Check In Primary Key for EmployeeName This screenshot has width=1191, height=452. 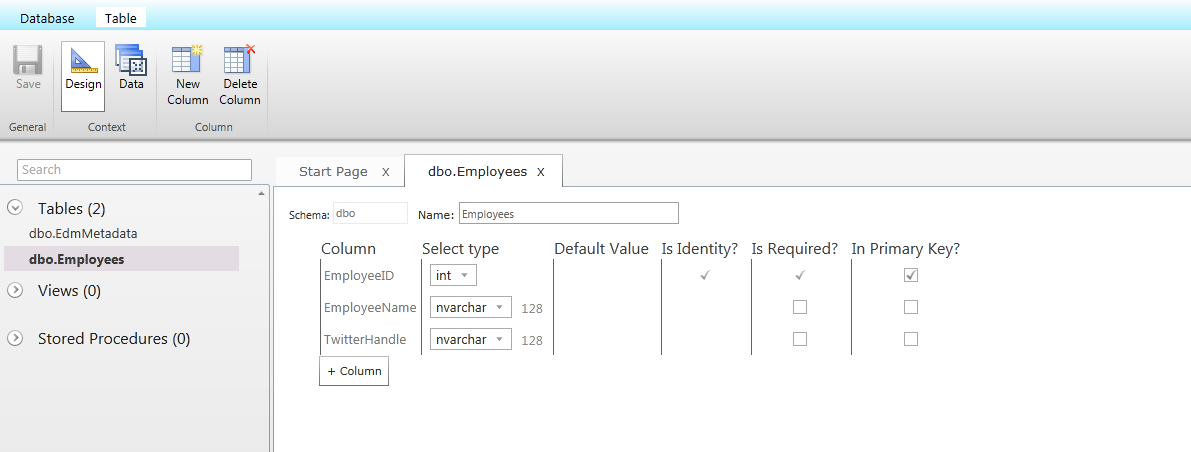(911, 307)
